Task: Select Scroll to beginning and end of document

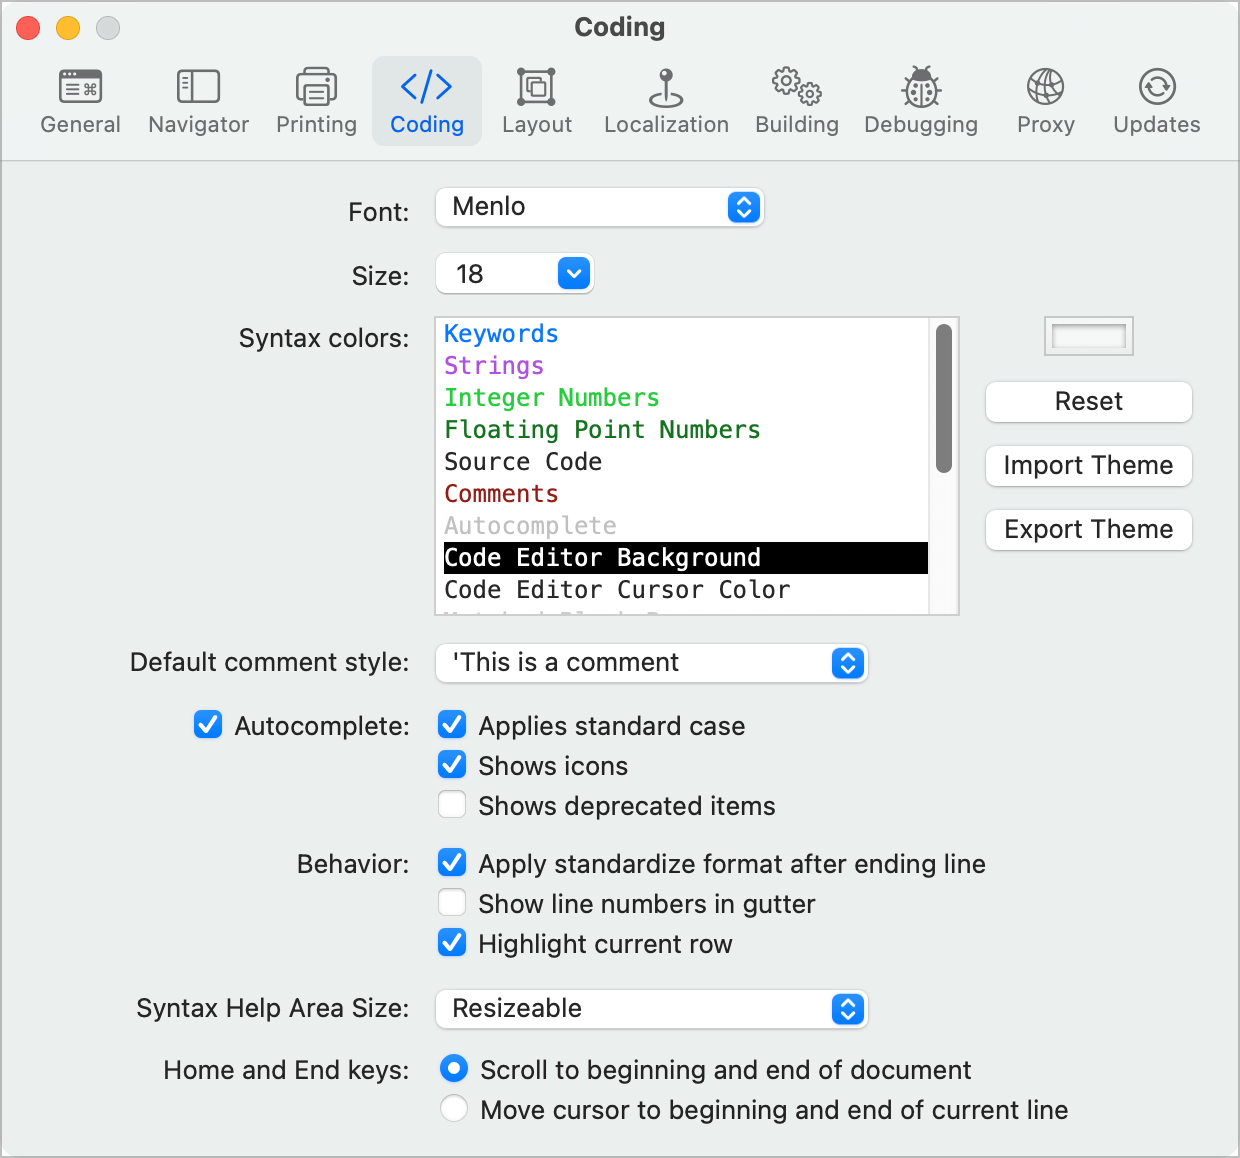Action: click(454, 1069)
